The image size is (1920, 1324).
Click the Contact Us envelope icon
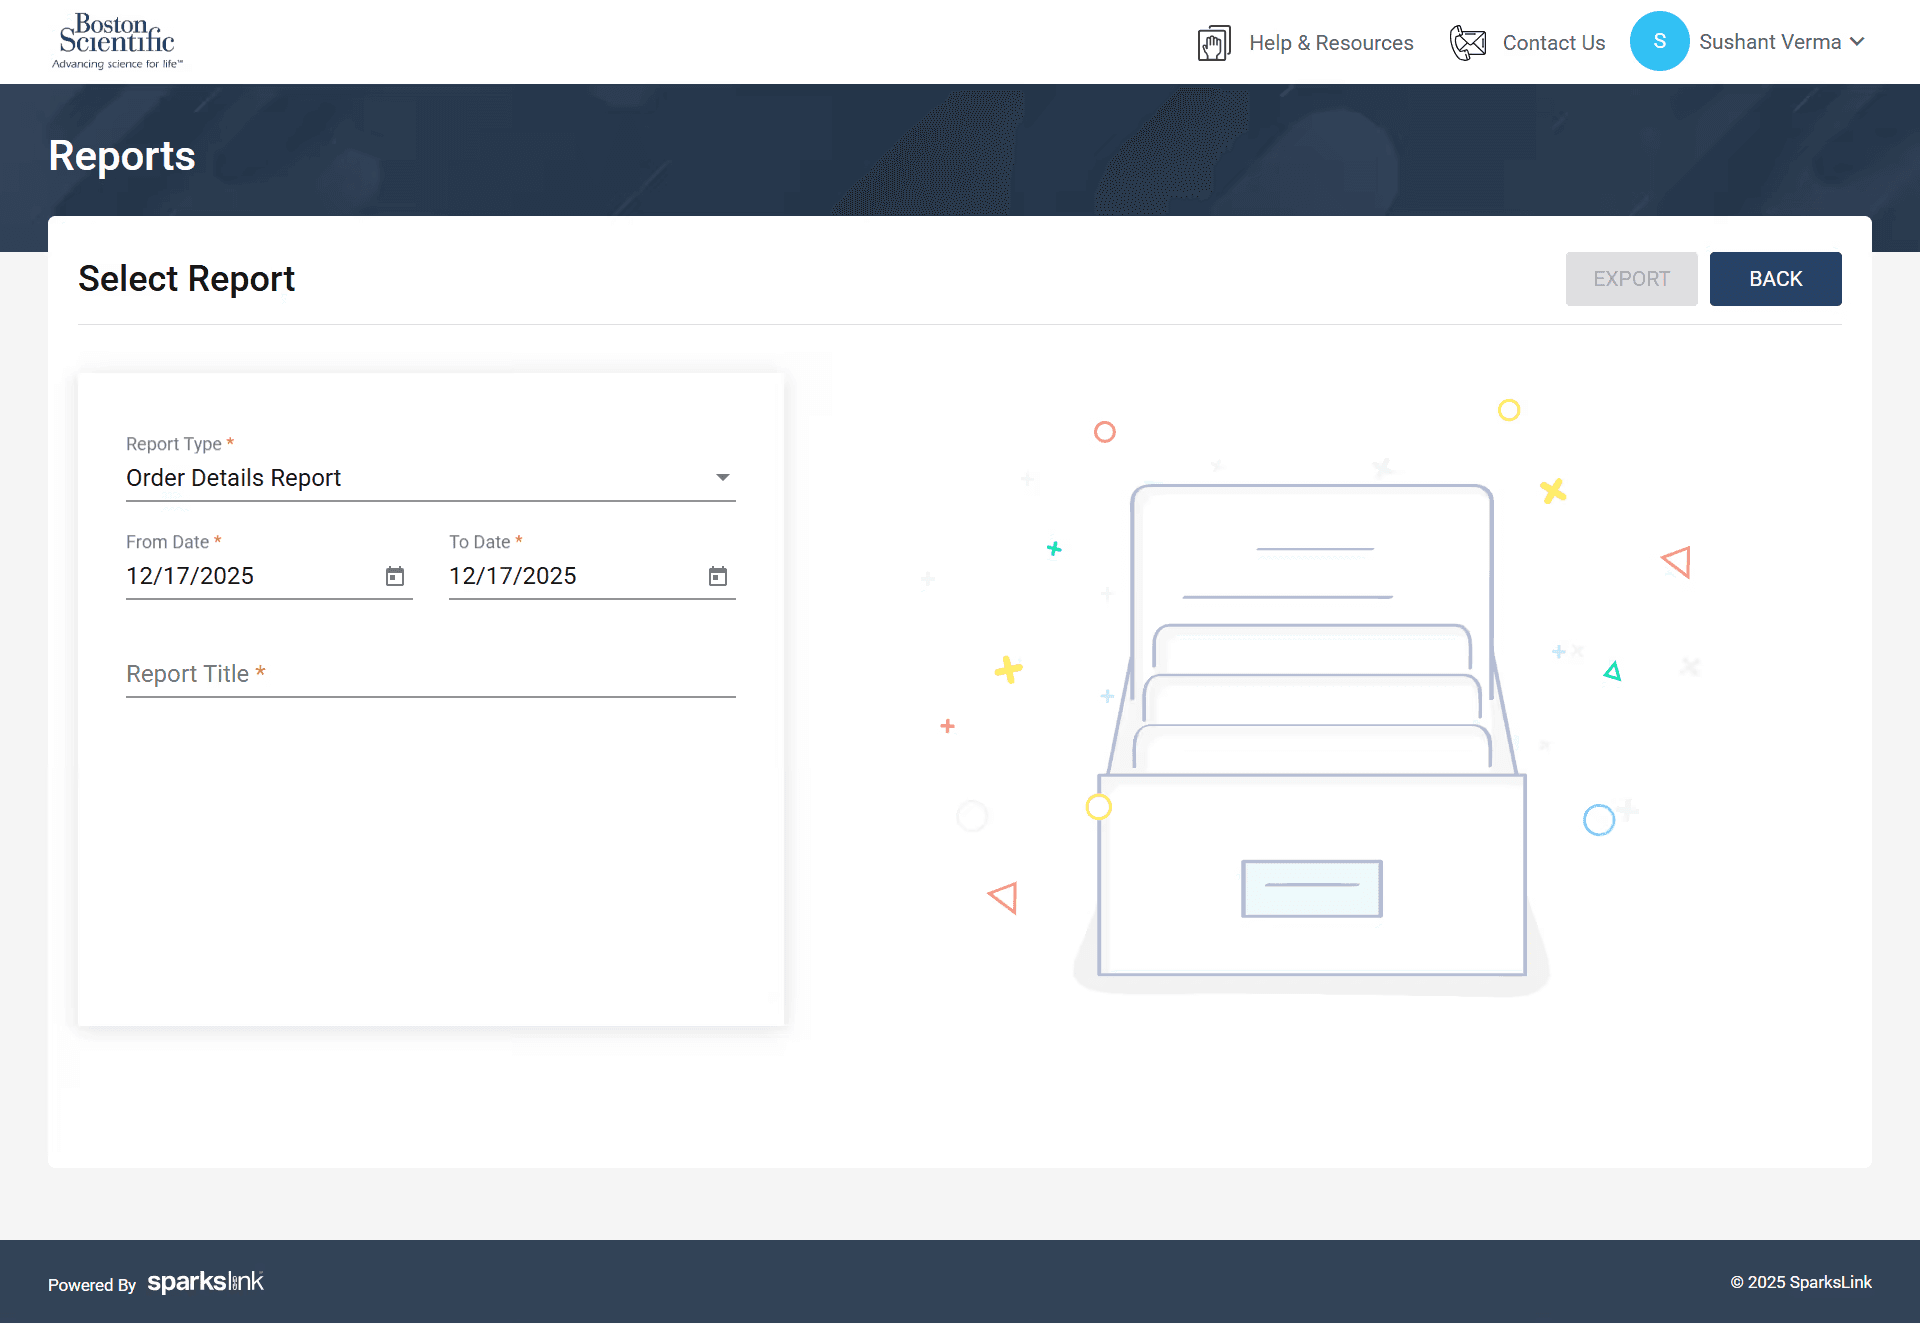pyautogui.click(x=1468, y=42)
